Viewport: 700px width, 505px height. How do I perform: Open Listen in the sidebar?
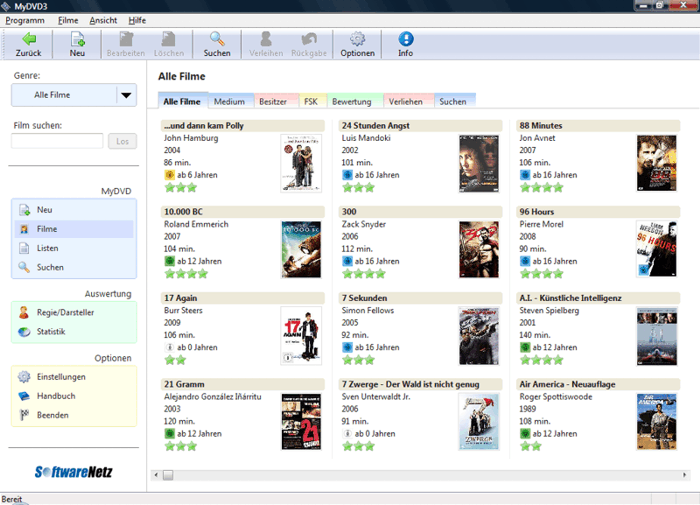point(74,248)
